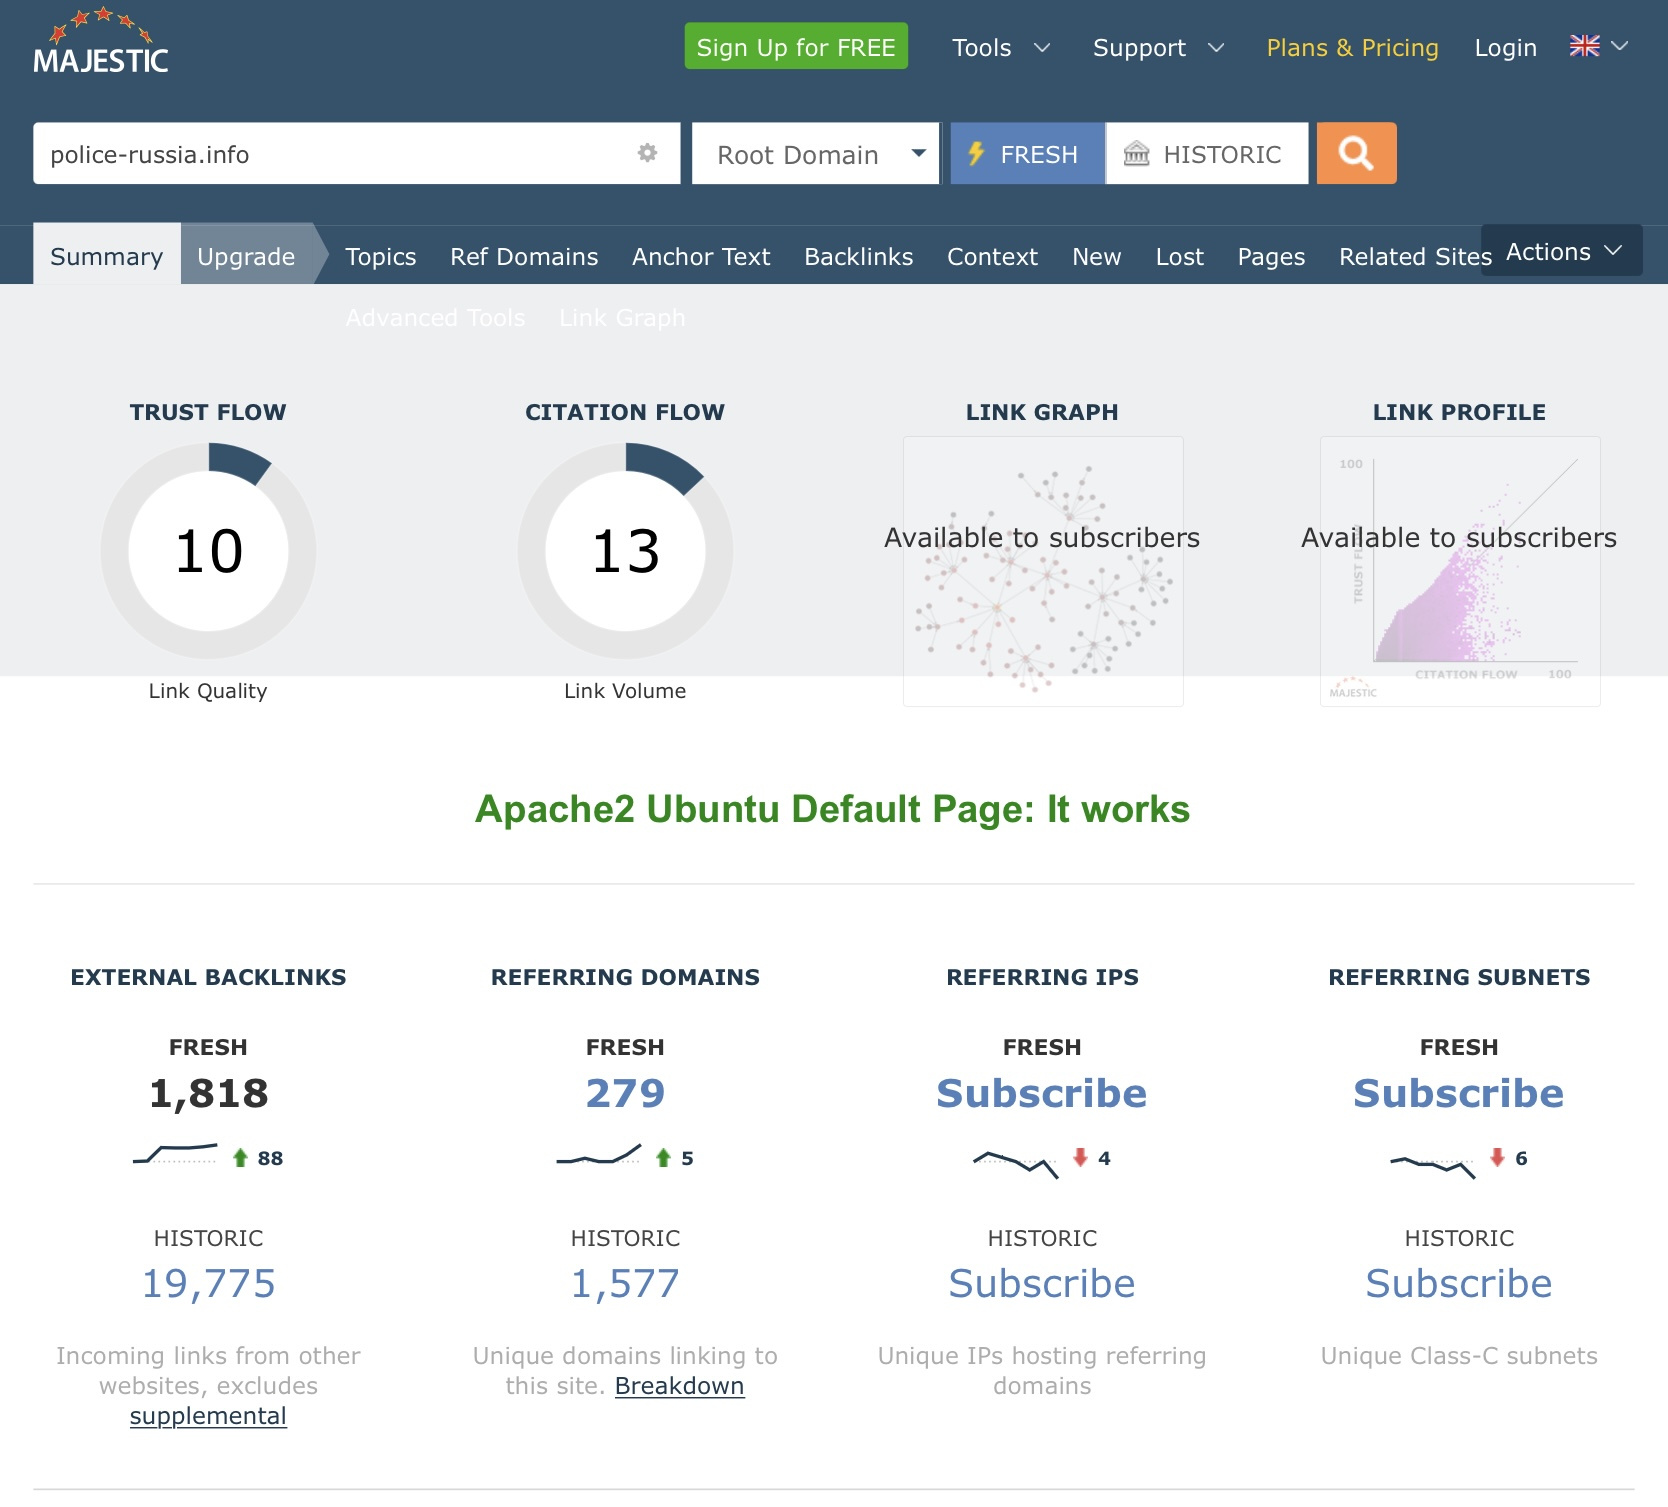Click Referring Subnets fresh Subscribe link

click(x=1459, y=1093)
